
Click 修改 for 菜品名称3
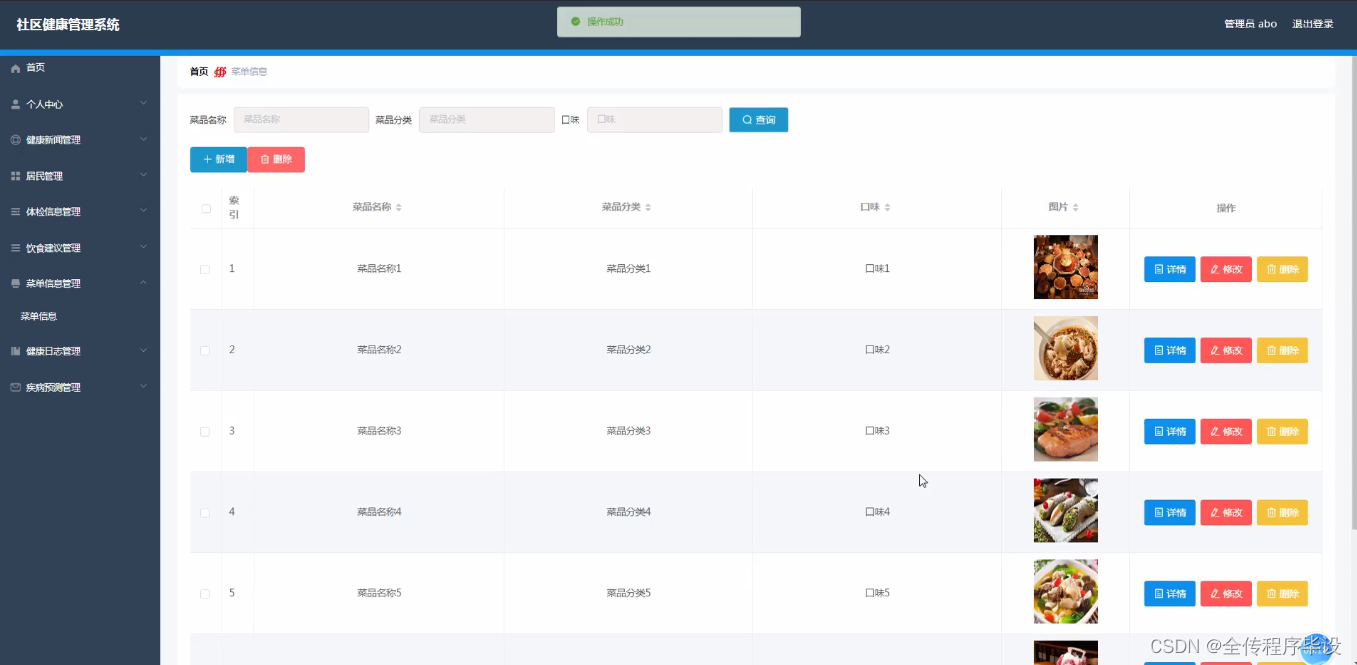(1226, 431)
